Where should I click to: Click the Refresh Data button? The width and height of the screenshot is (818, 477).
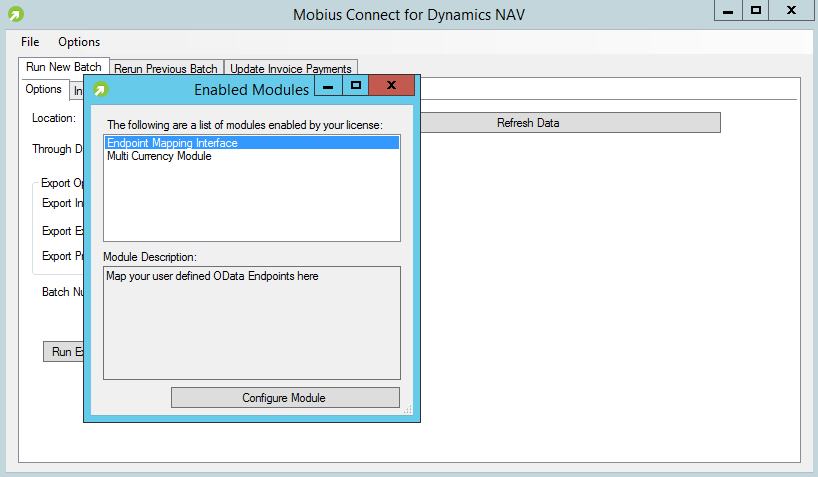(570, 123)
